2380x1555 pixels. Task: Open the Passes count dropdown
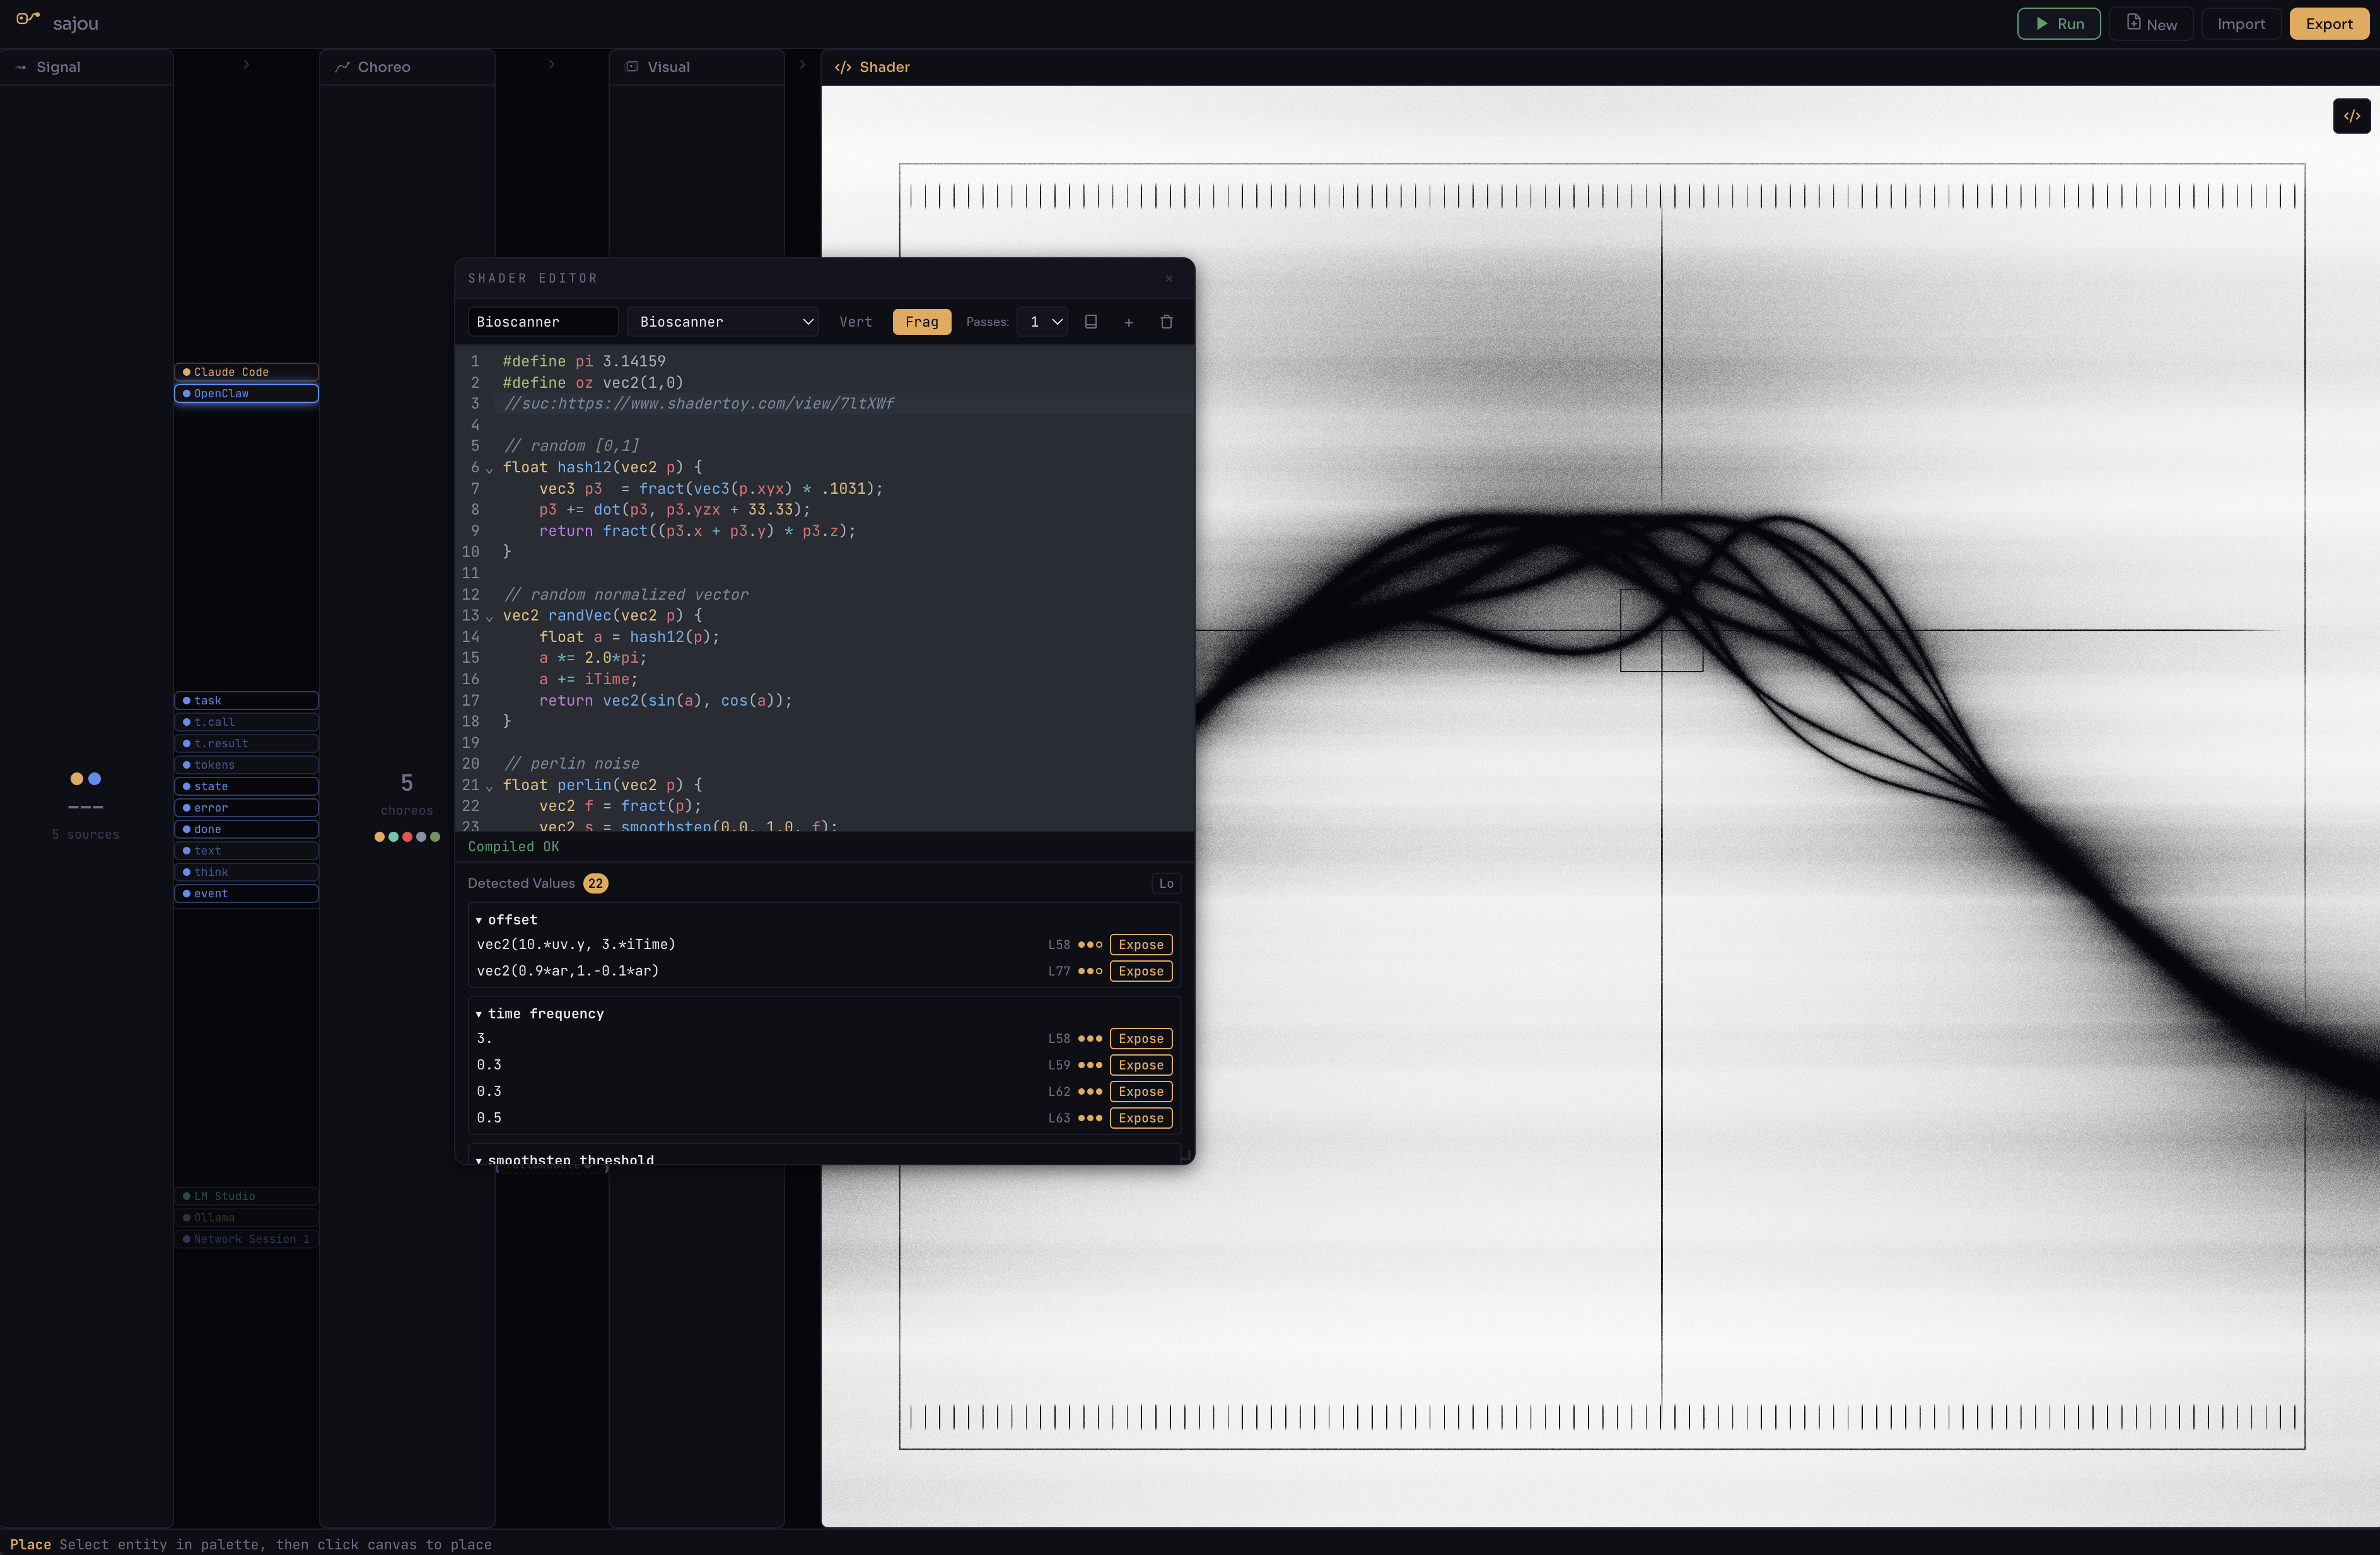1042,322
